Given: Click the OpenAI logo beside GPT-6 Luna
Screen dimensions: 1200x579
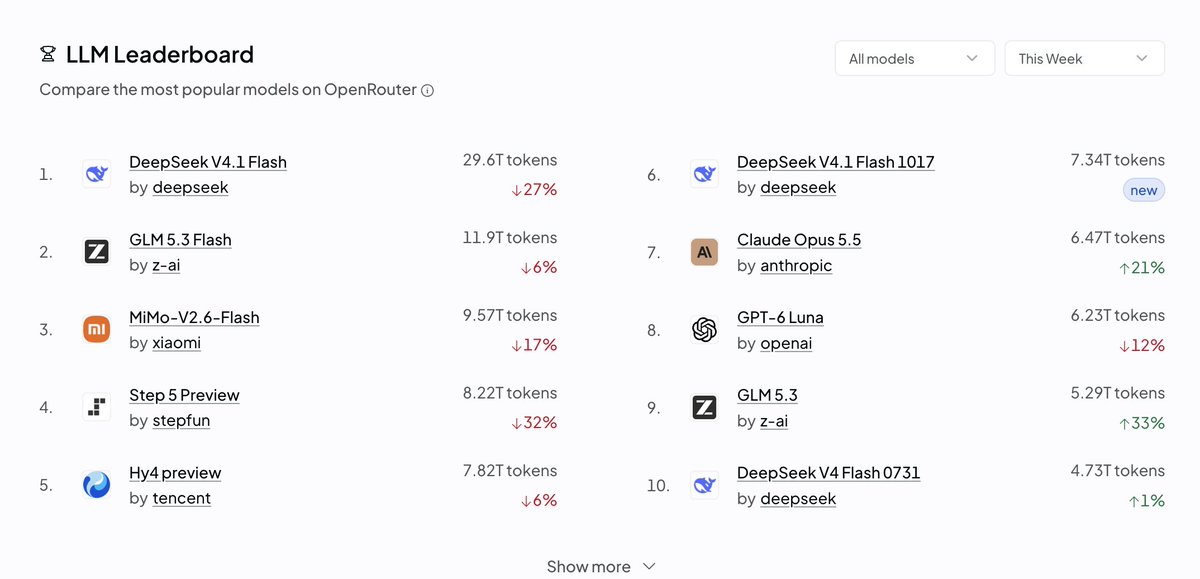Looking at the screenshot, I should (704, 329).
